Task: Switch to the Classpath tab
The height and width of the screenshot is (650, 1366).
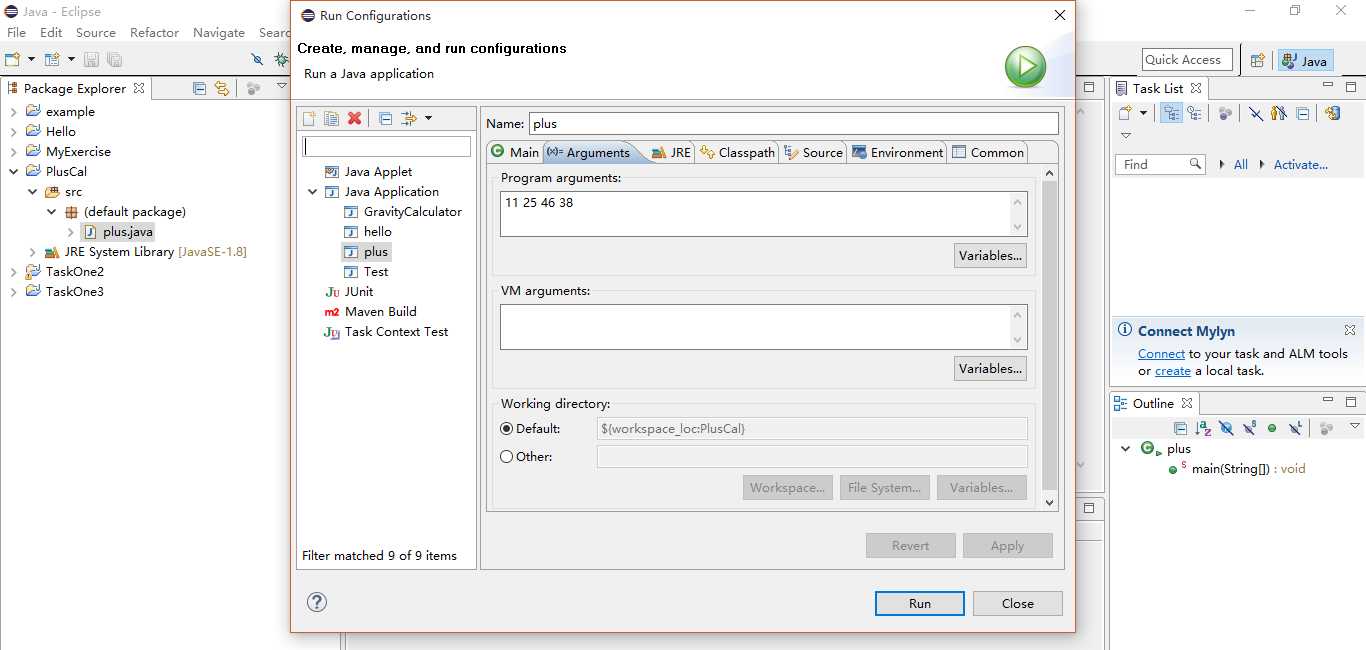Action: [x=737, y=152]
